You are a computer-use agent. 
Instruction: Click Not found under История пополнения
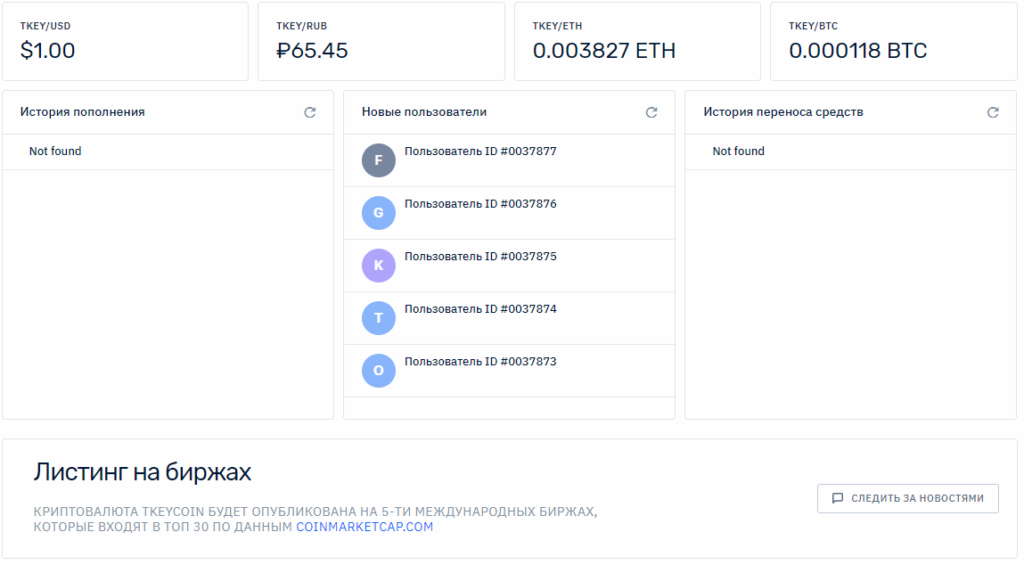click(x=56, y=151)
